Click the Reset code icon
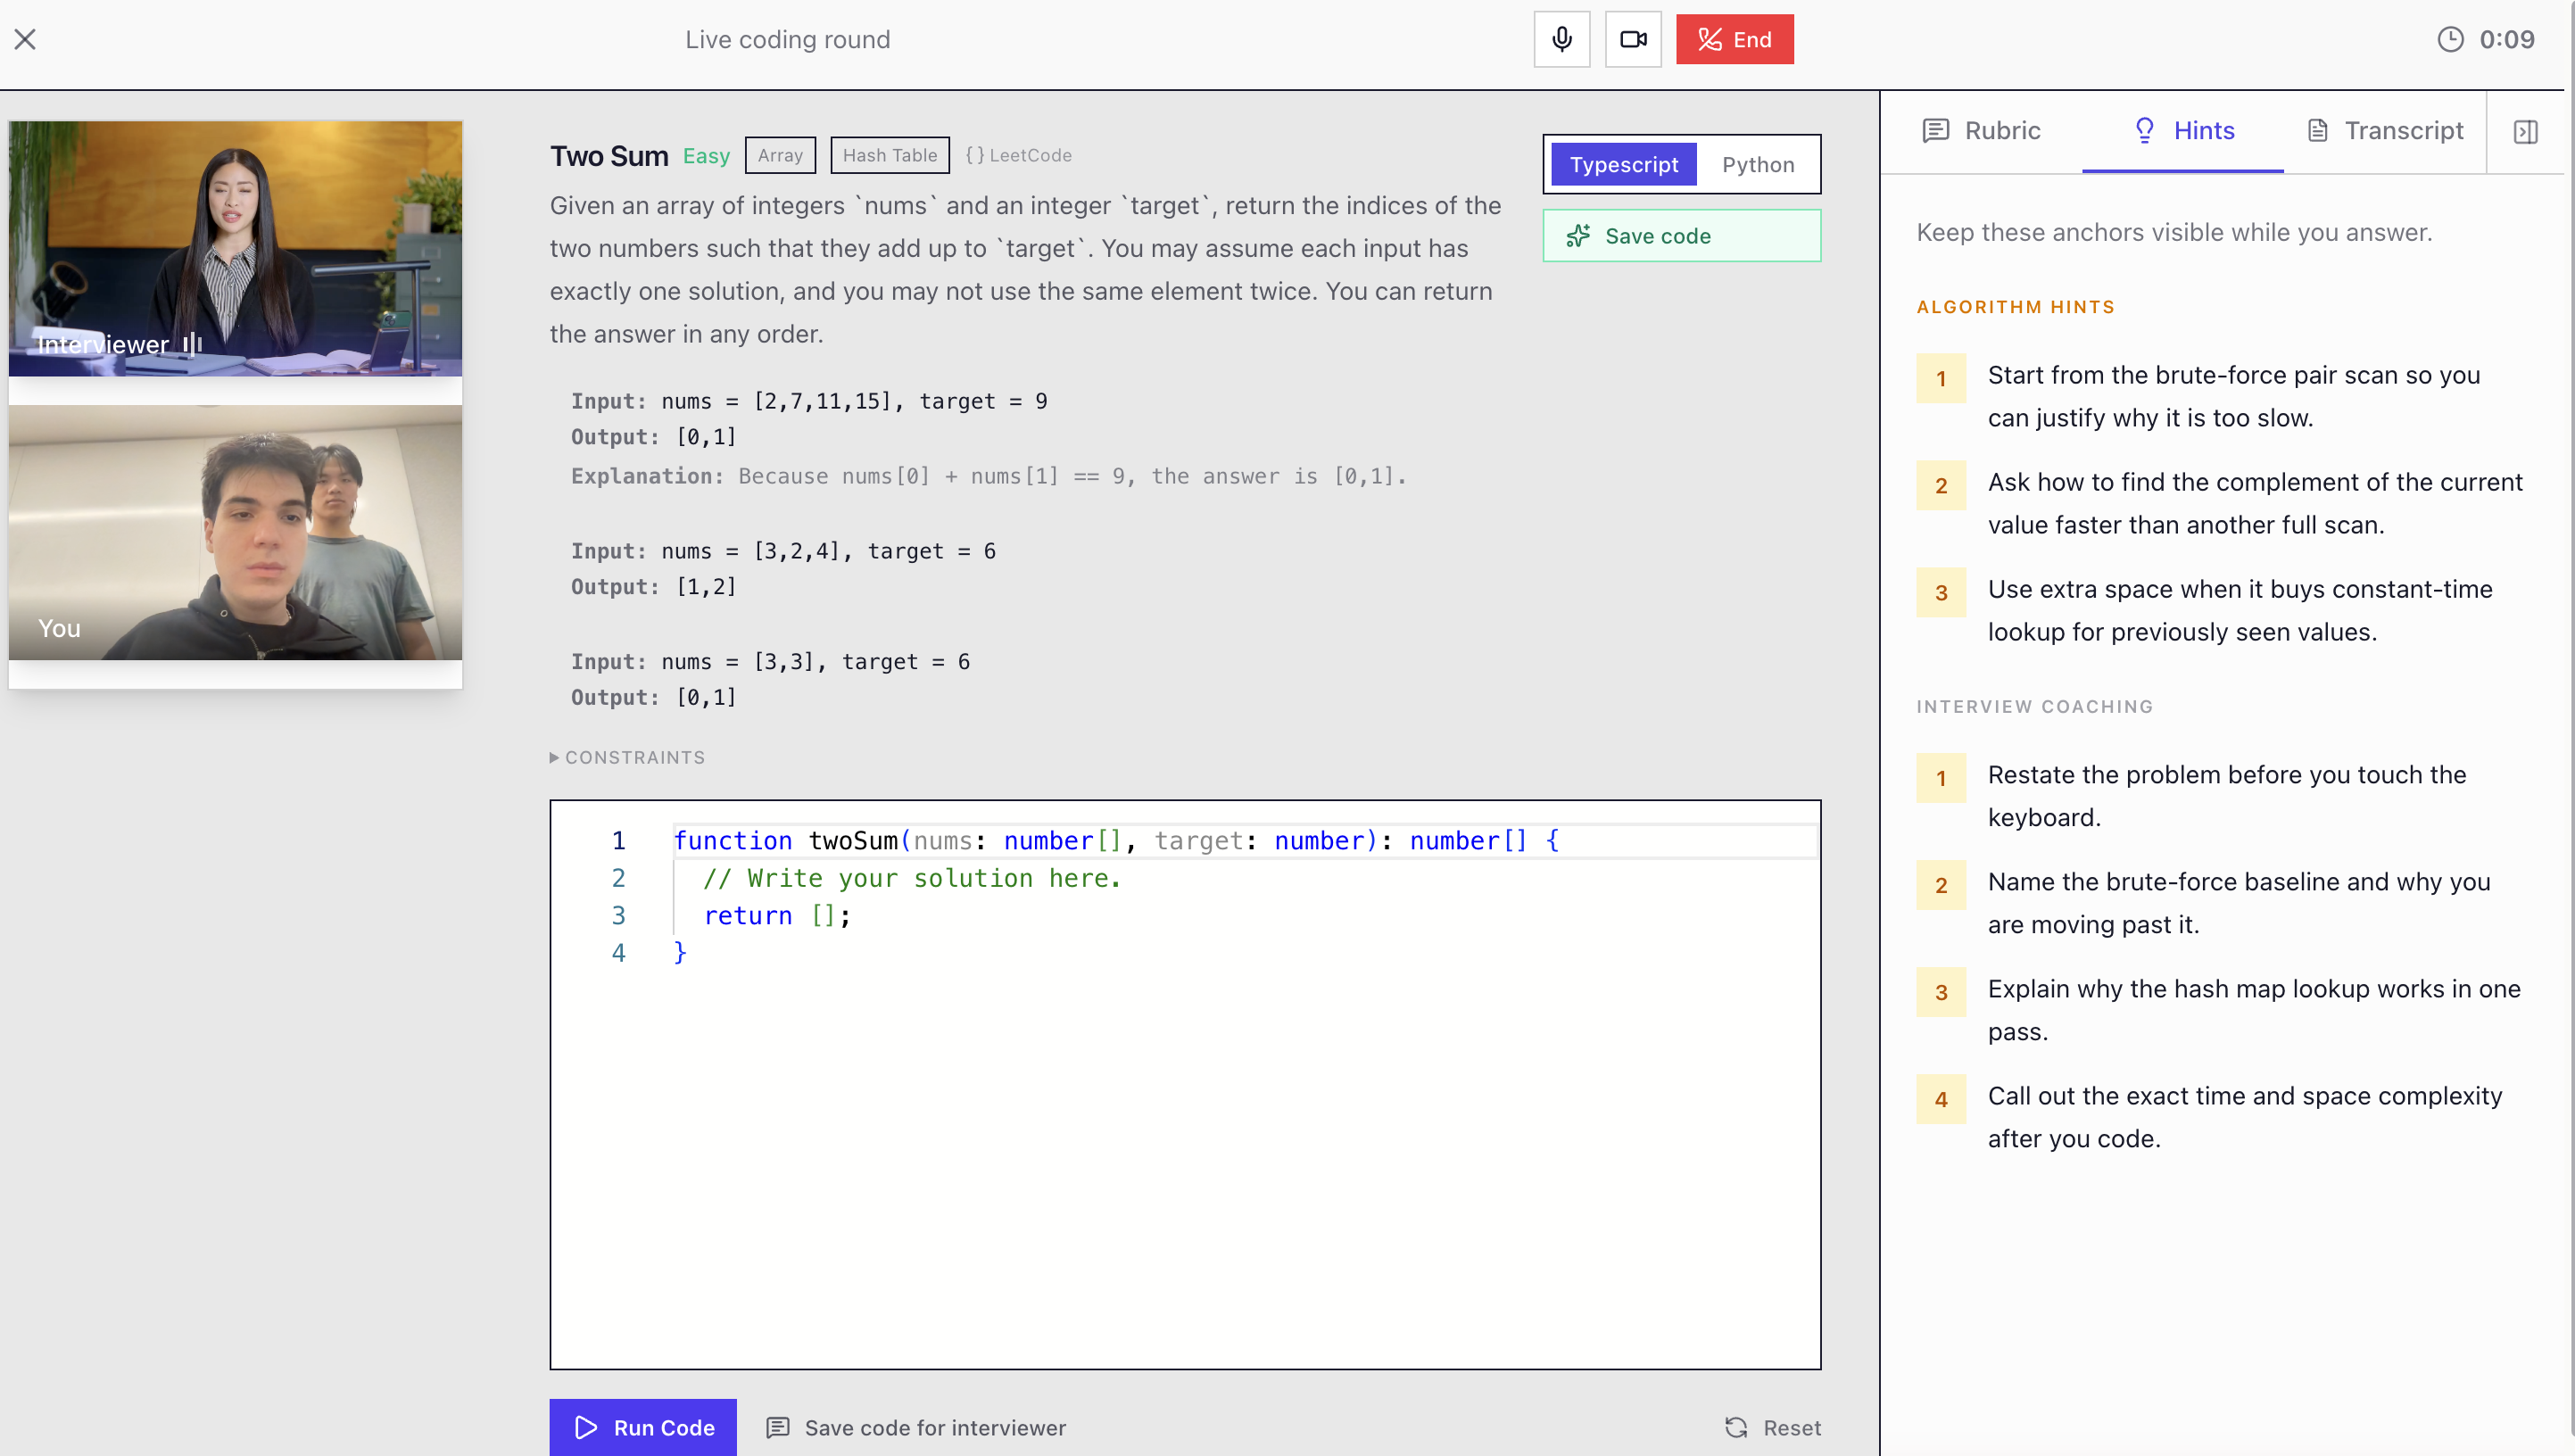 [1736, 1427]
